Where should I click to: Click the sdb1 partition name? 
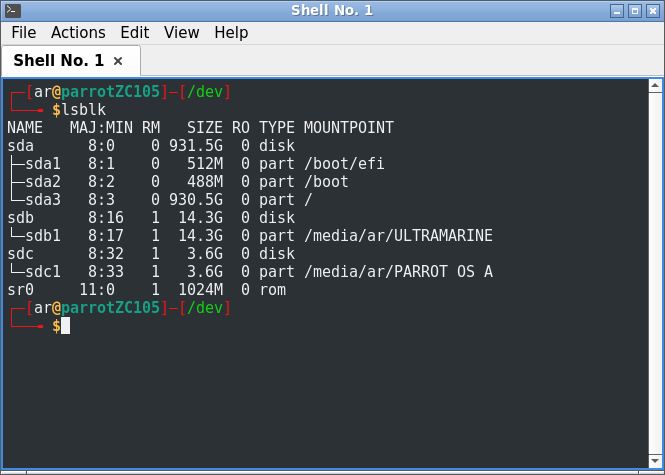coord(43,235)
